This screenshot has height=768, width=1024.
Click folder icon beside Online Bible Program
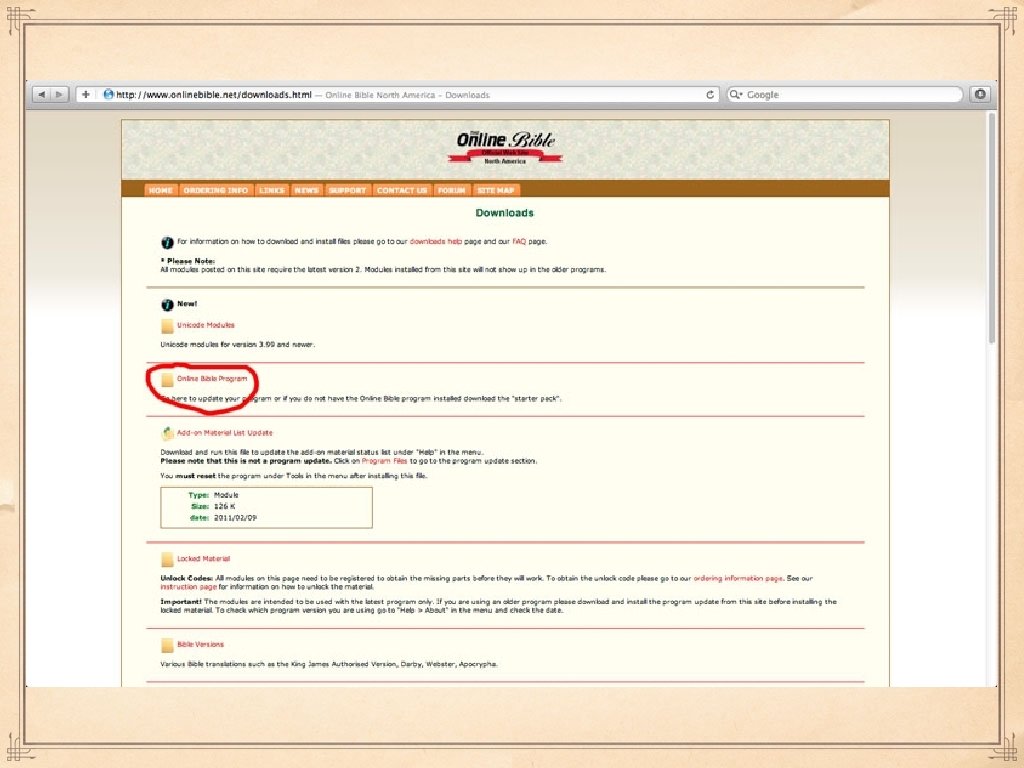167,379
